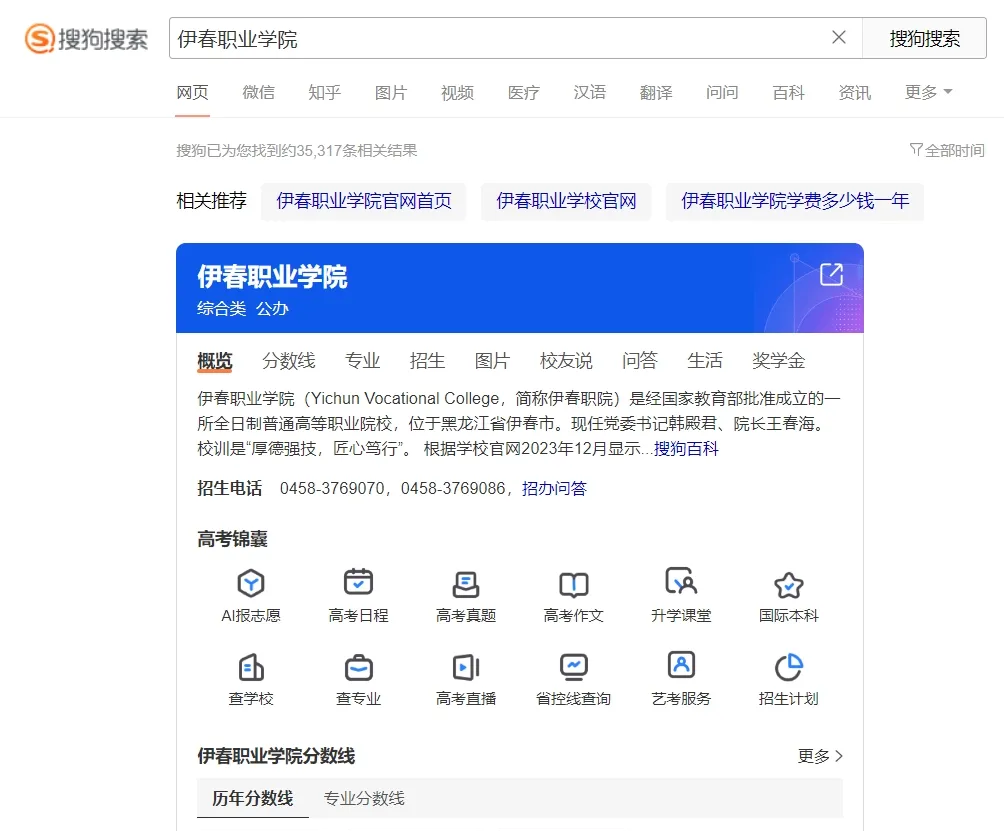The image size is (1004, 831).
Task: Click the 伊春职业学院官网首页 related suggestion
Action: pos(364,201)
